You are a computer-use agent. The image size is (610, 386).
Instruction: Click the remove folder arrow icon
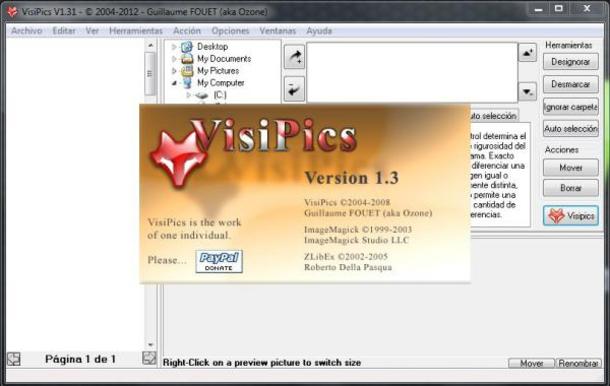[x=294, y=89]
